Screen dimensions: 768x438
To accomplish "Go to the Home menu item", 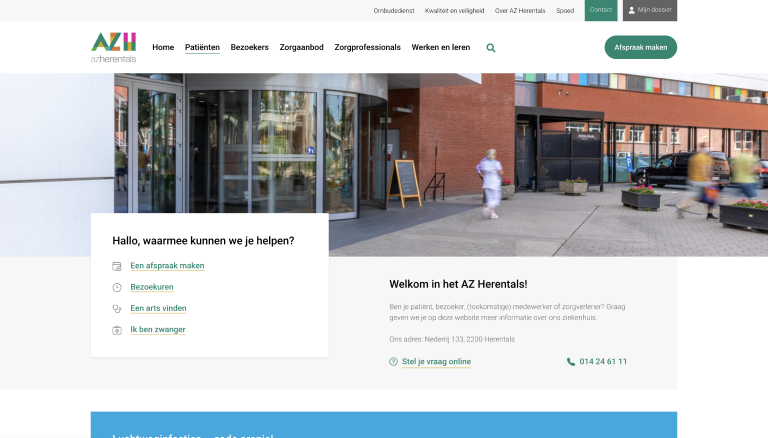I will point(163,48).
